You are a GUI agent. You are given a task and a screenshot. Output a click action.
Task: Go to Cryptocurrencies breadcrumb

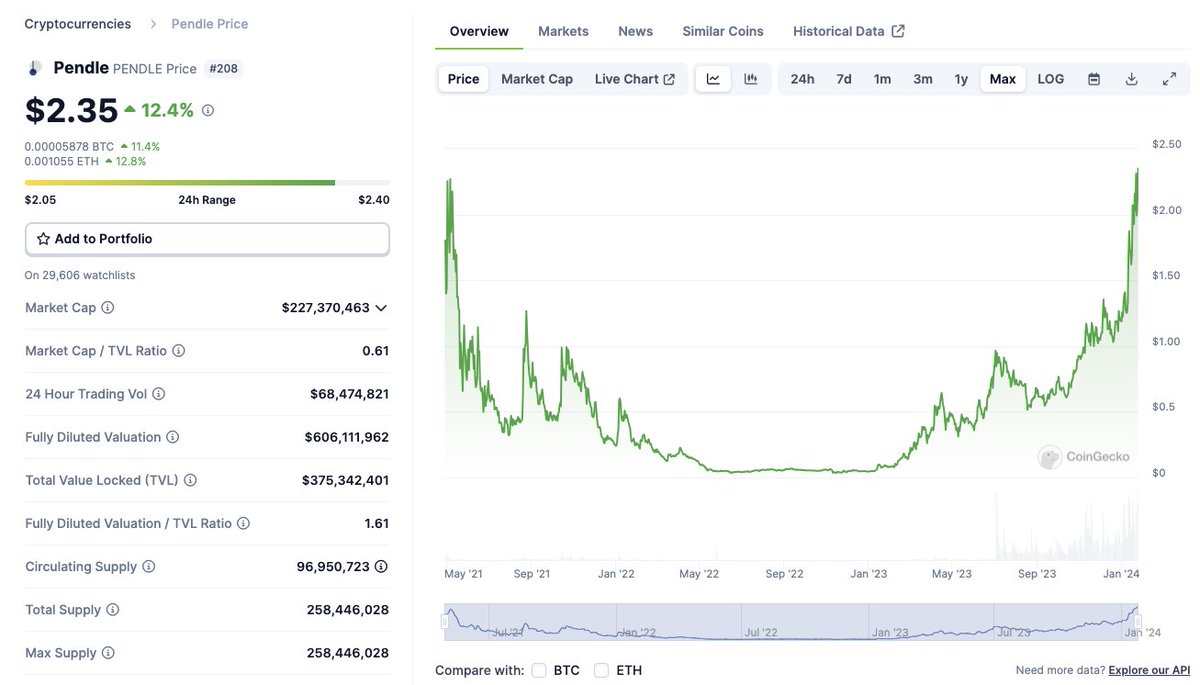[x=78, y=24]
